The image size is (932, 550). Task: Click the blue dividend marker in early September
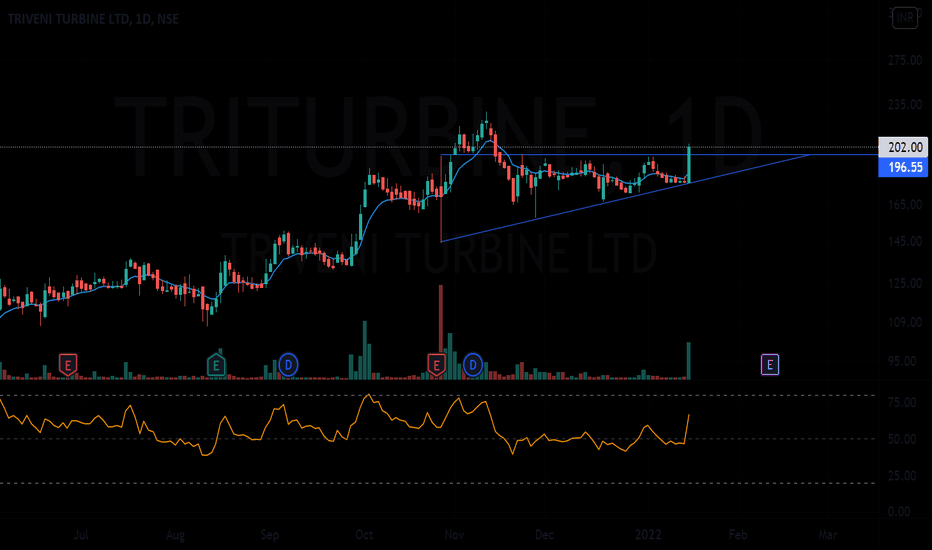tap(288, 364)
